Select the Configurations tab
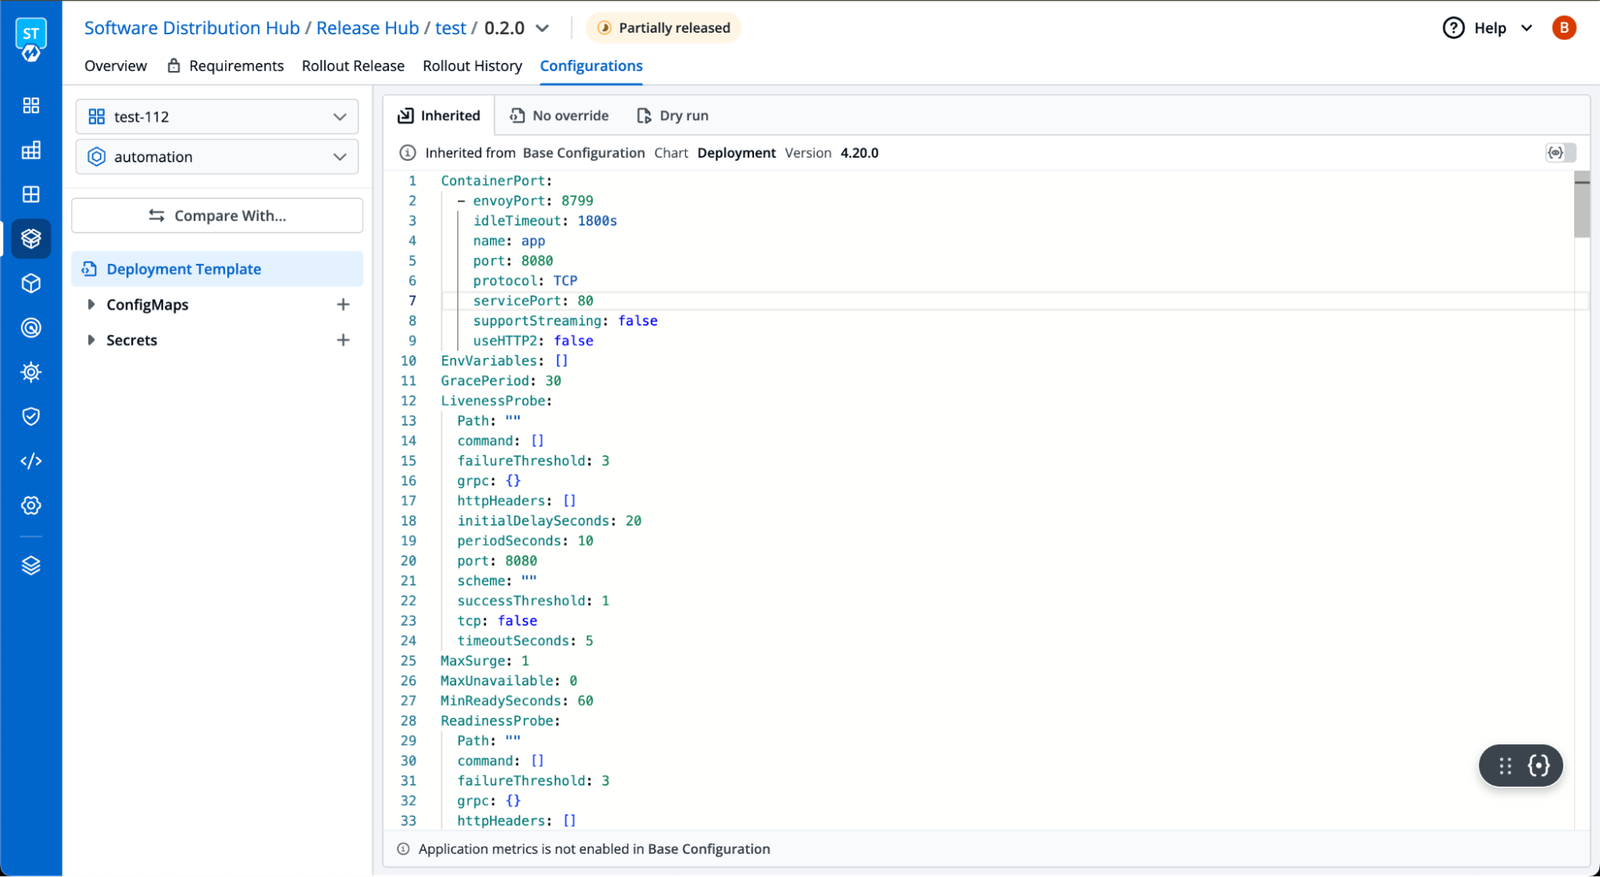 (x=591, y=66)
